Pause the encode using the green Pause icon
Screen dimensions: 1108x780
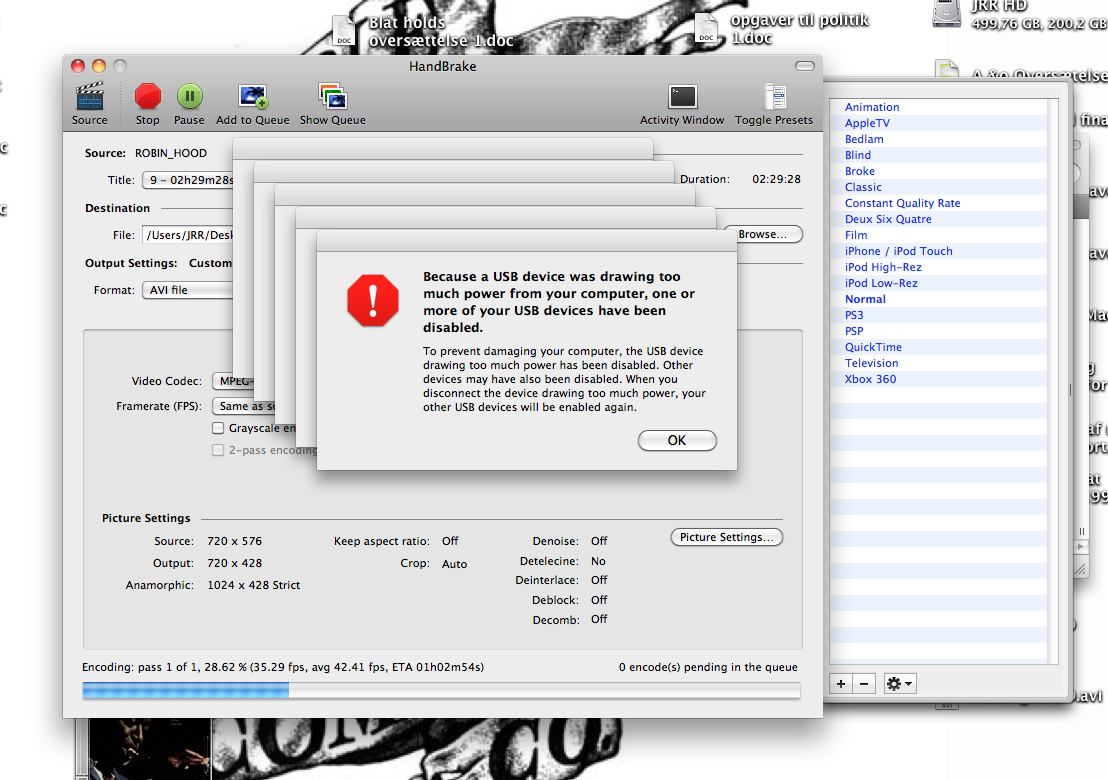tap(189, 96)
